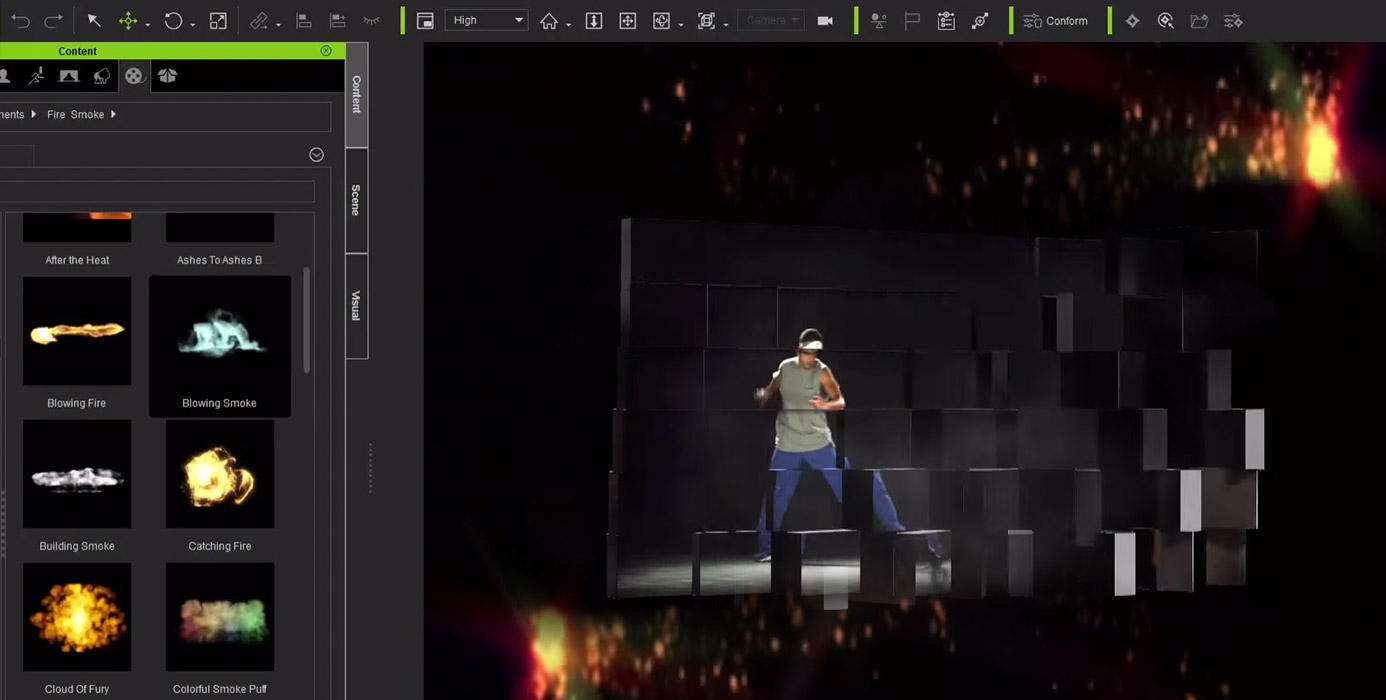The height and width of the screenshot is (700, 1386).
Task: Select the Building Smoke thumbnail
Action: coord(77,474)
